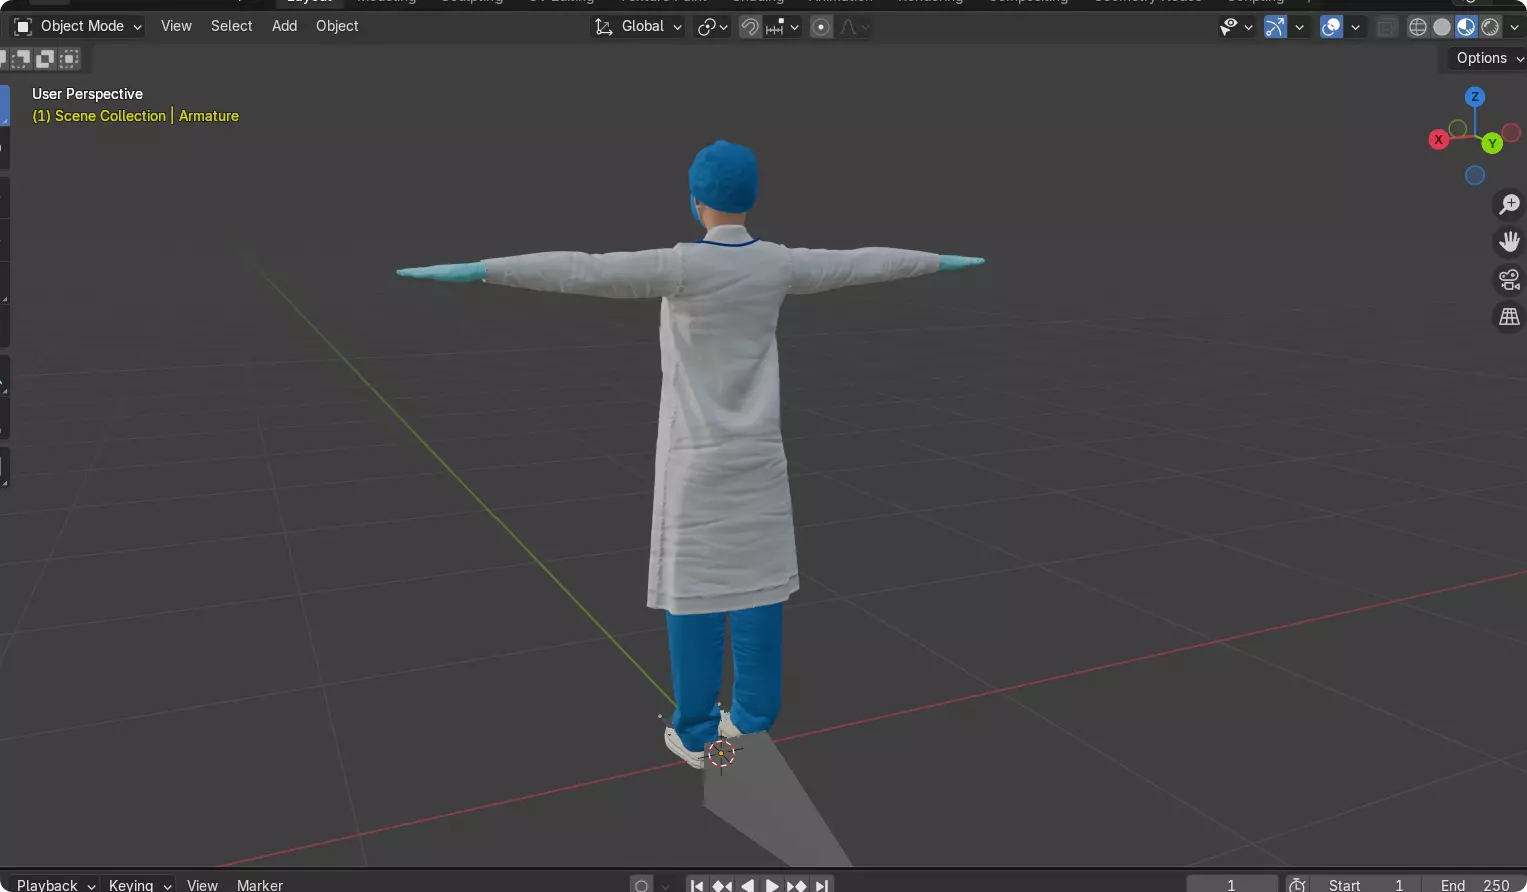Switch to solid viewport shading
This screenshot has height=892, width=1527.
click(x=1441, y=27)
